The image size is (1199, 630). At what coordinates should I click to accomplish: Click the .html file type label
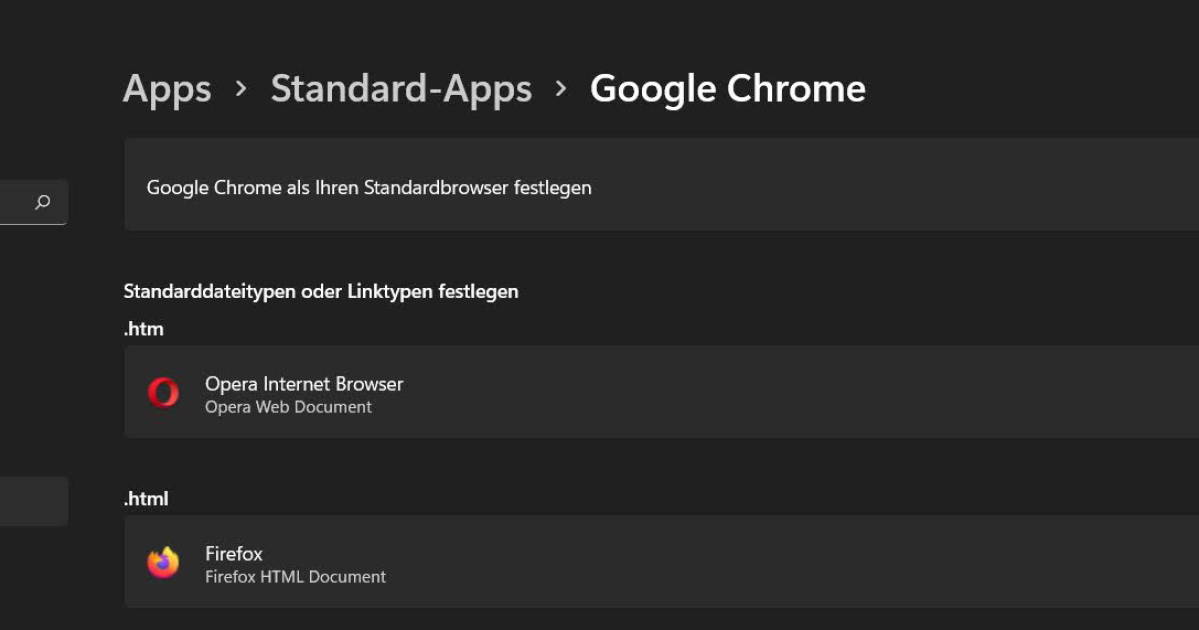click(x=146, y=498)
